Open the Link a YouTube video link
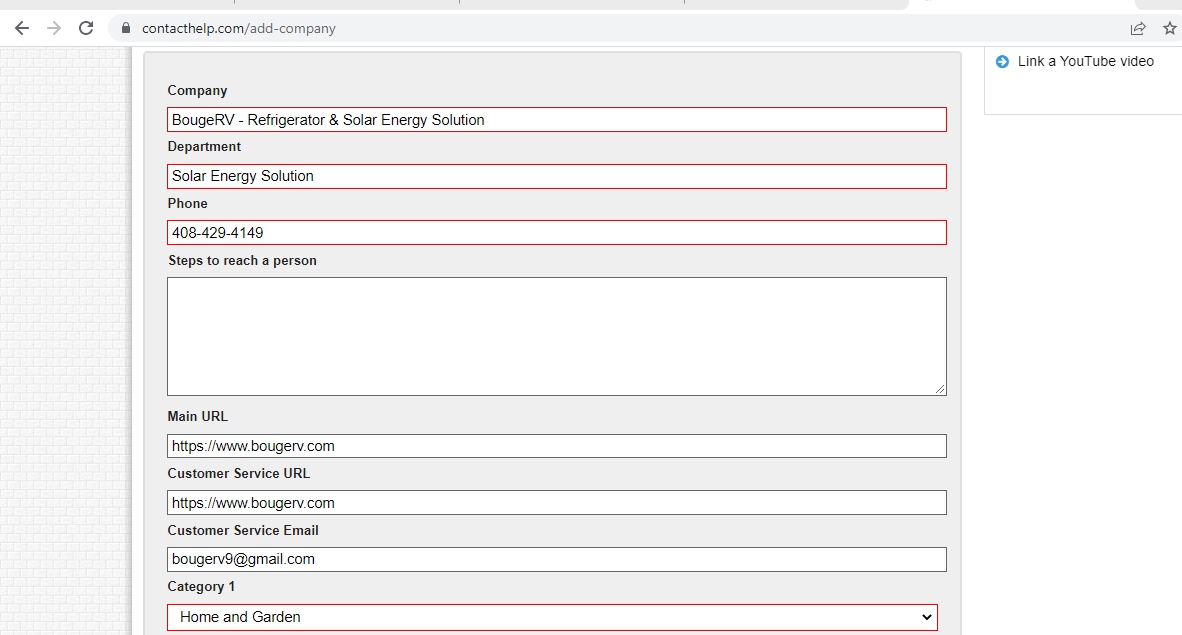The width and height of the screenshot is (1182, 635). [x=1085, y=62]
